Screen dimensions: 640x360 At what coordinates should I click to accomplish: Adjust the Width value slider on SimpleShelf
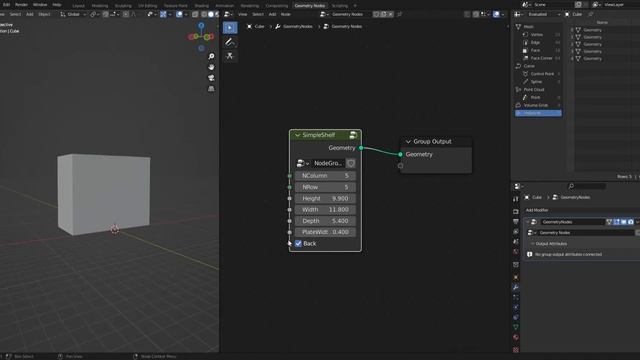click(x=325, y=209)
